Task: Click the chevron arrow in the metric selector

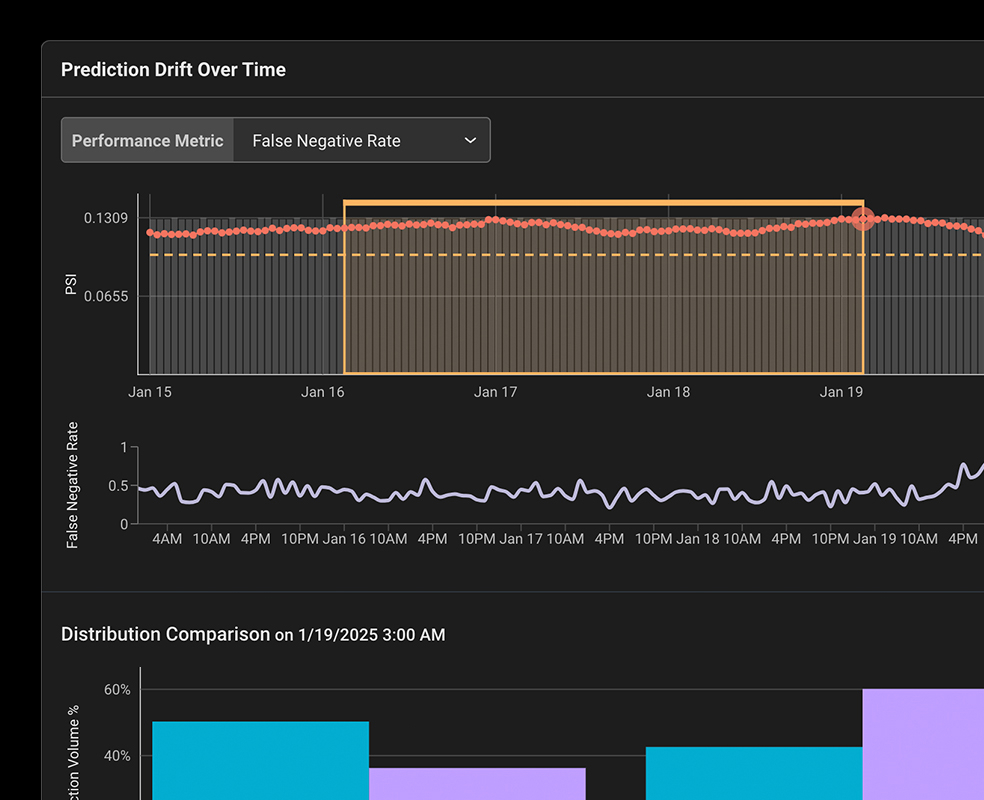Action: [x=470, y=141]
